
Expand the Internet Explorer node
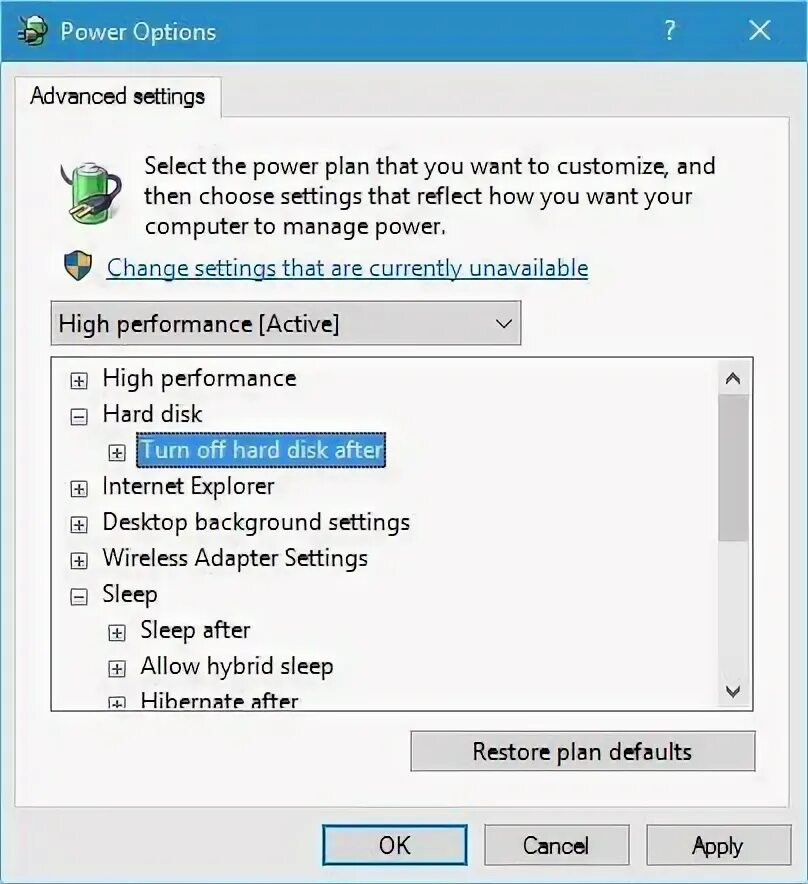[x=79, y=489]
